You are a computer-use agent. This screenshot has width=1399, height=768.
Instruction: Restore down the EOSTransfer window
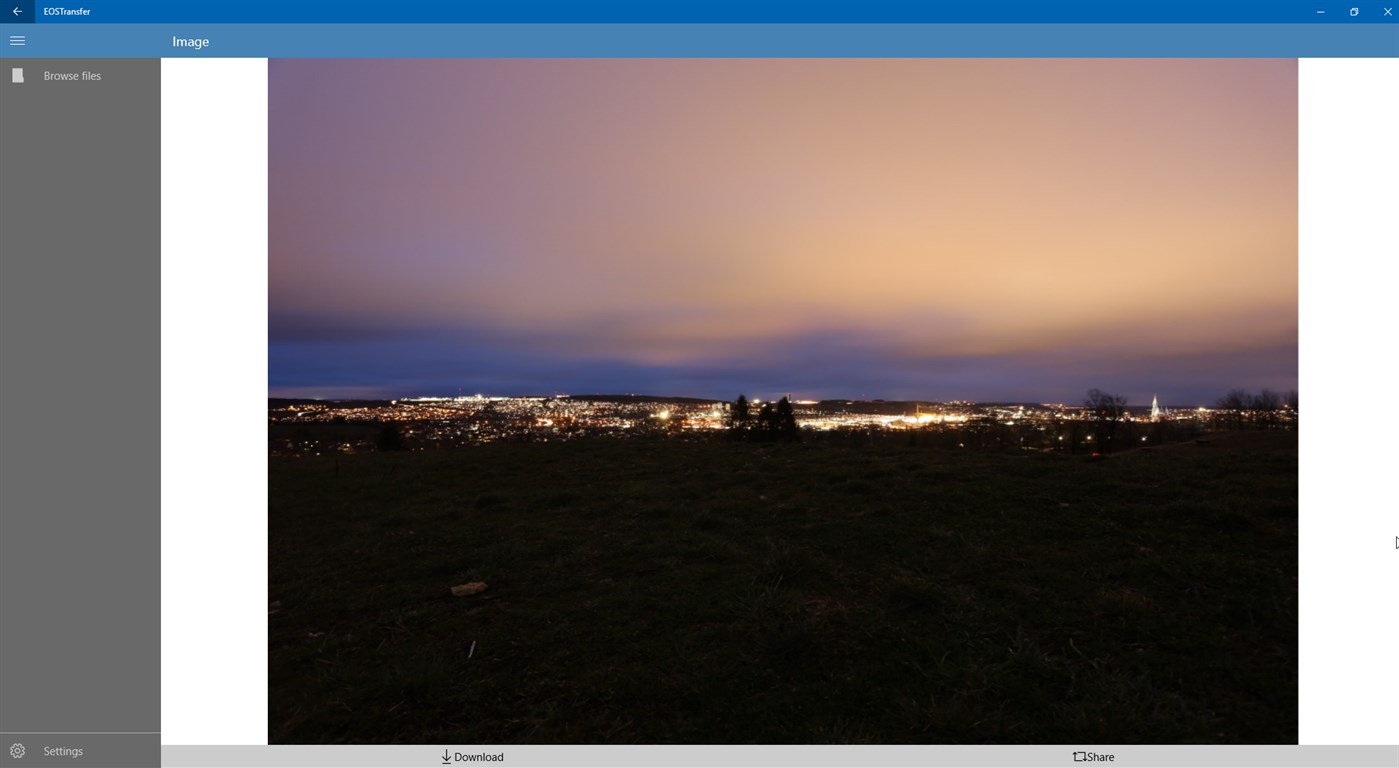click(1353, 11)
